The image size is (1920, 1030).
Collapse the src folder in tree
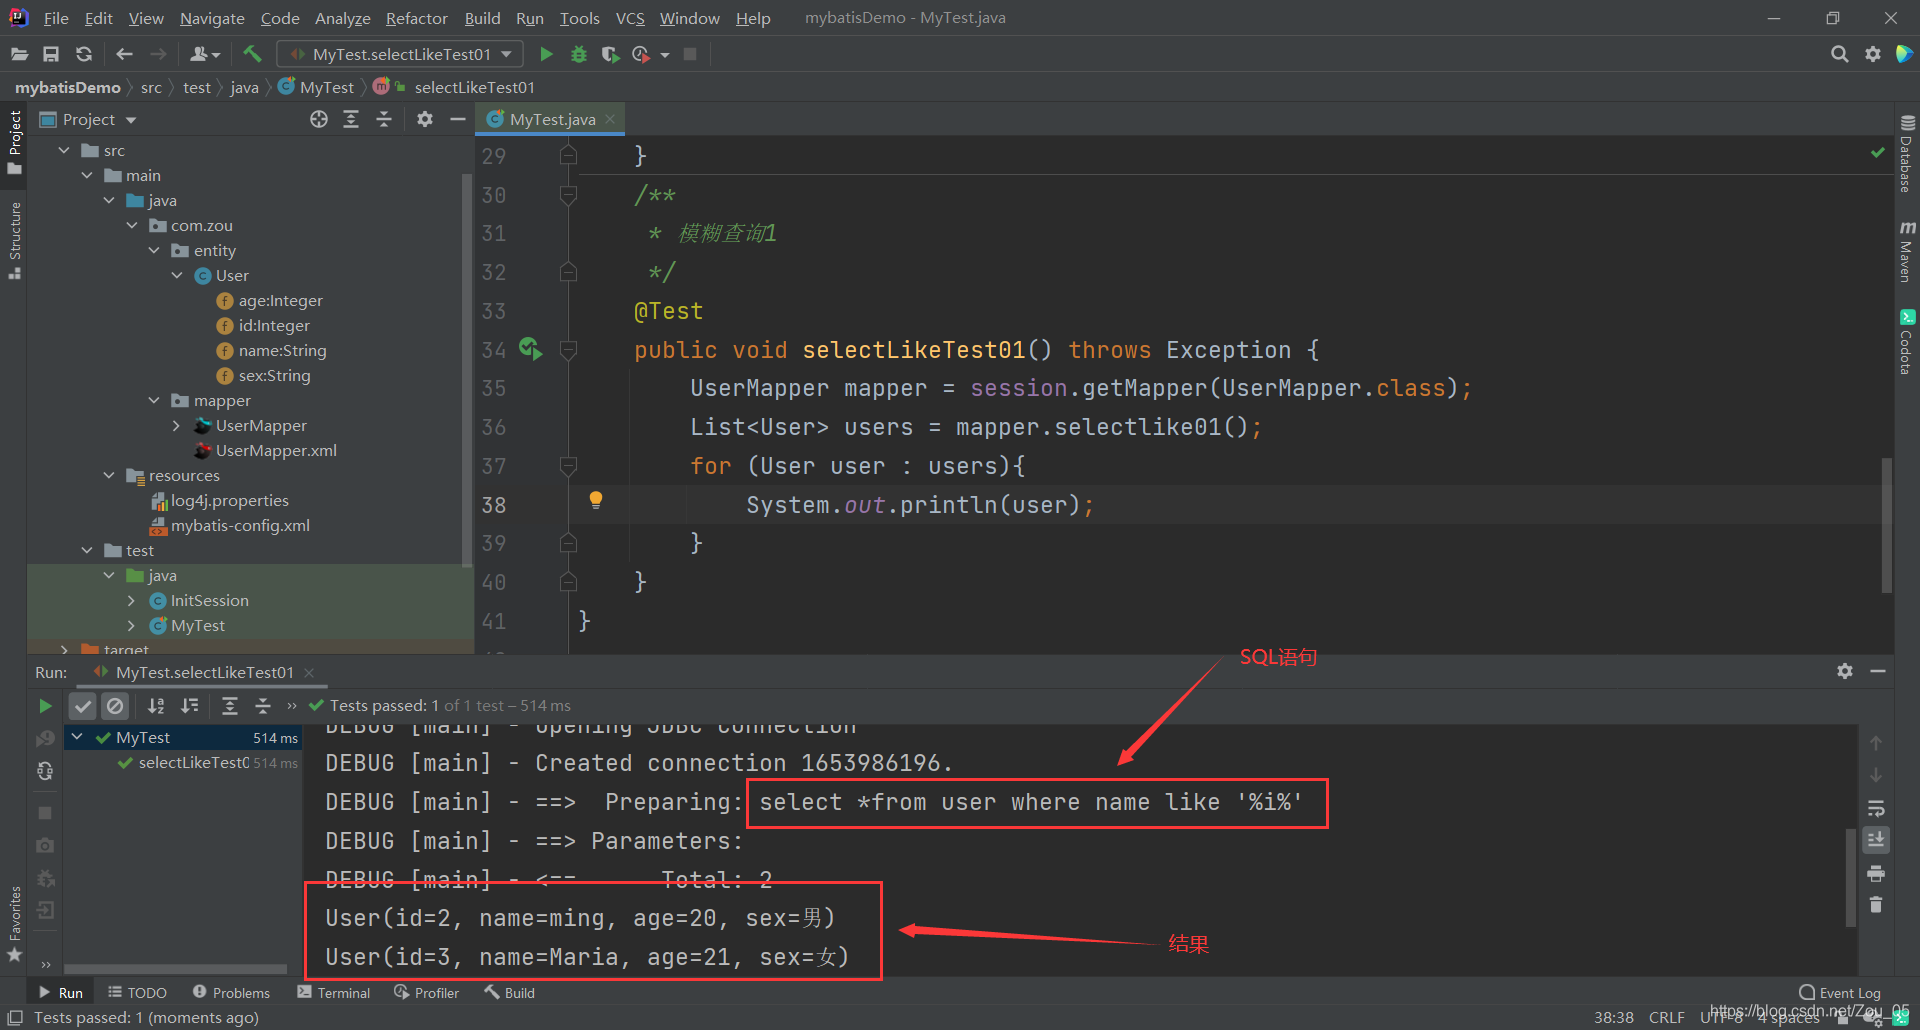point(64,150)
